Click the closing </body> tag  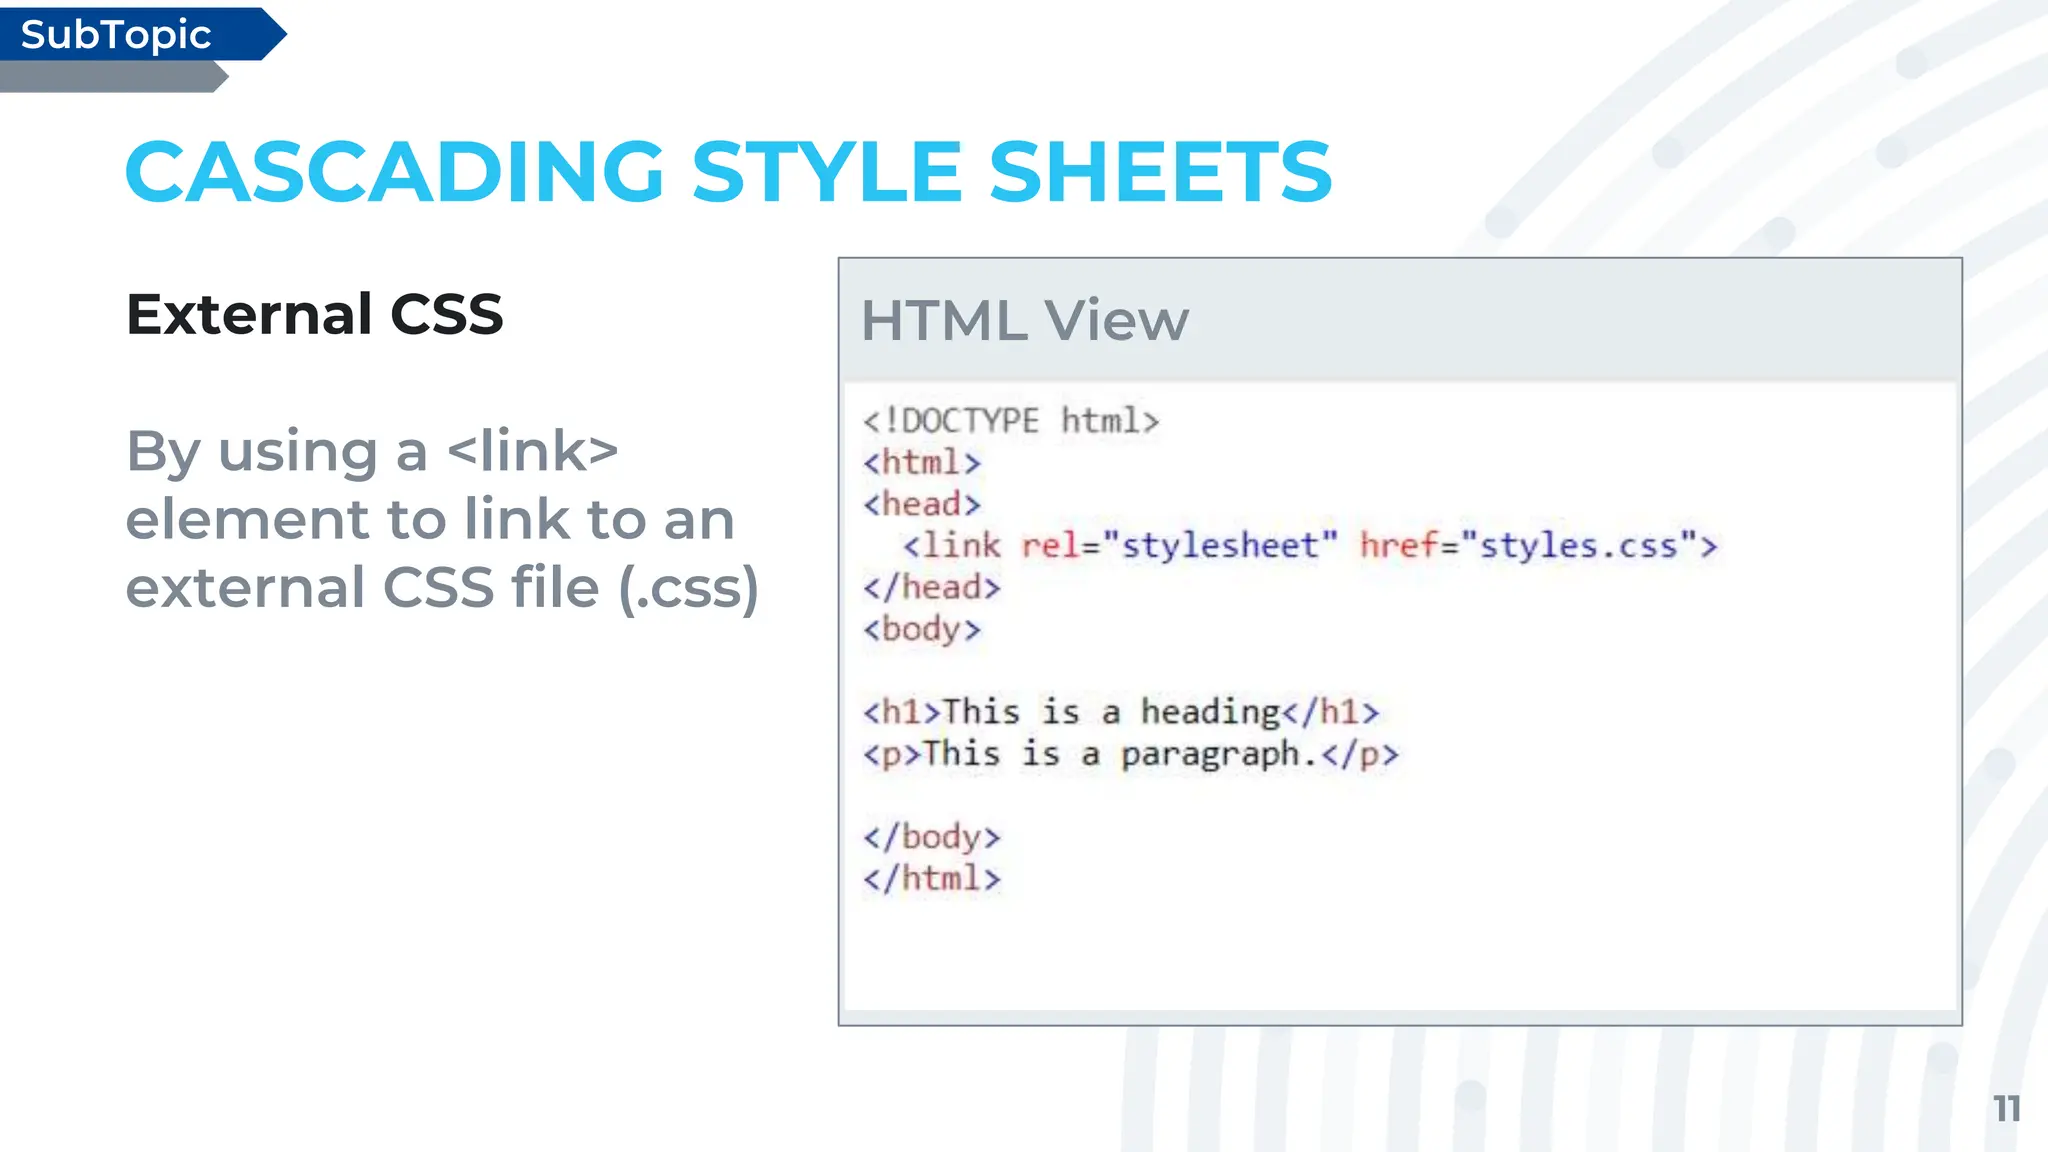click(931, 837)
